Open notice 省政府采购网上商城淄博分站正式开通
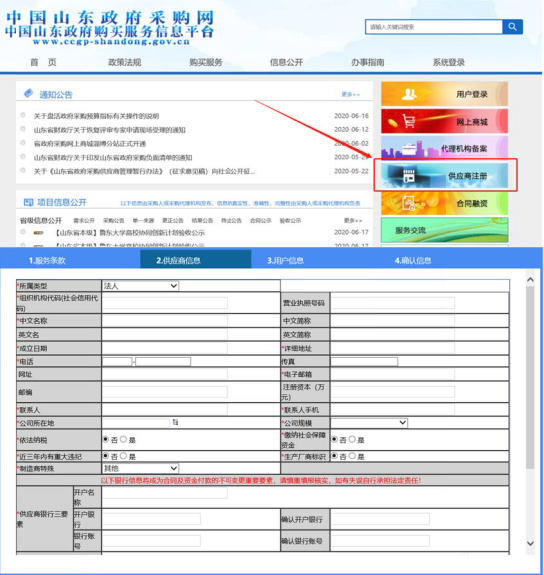The image size is (544, 575). [x=90, y=144]
